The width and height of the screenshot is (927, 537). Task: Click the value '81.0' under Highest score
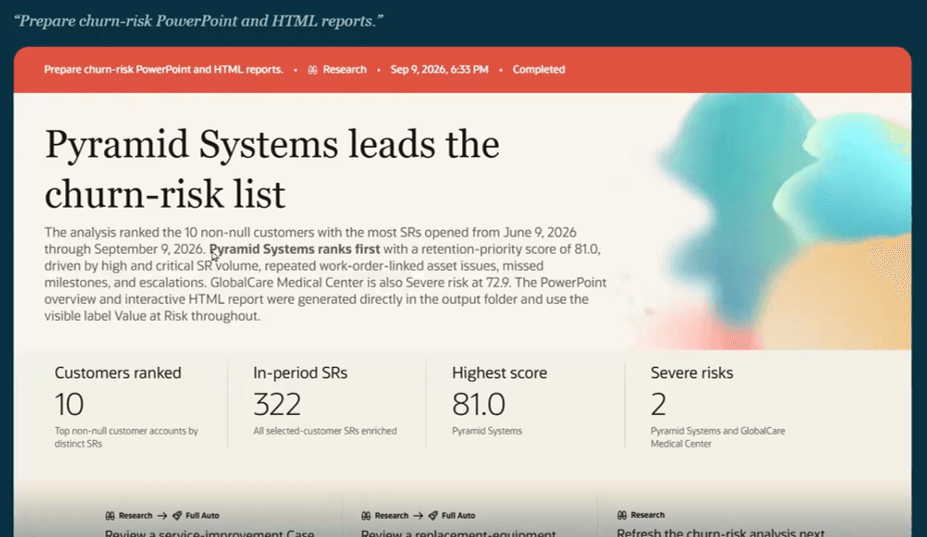point(478,405)
